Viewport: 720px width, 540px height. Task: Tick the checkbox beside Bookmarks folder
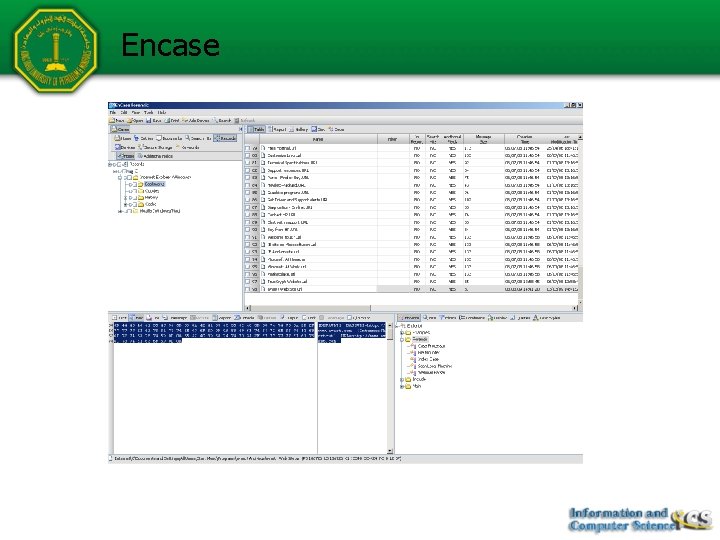[x=136, y=184]
